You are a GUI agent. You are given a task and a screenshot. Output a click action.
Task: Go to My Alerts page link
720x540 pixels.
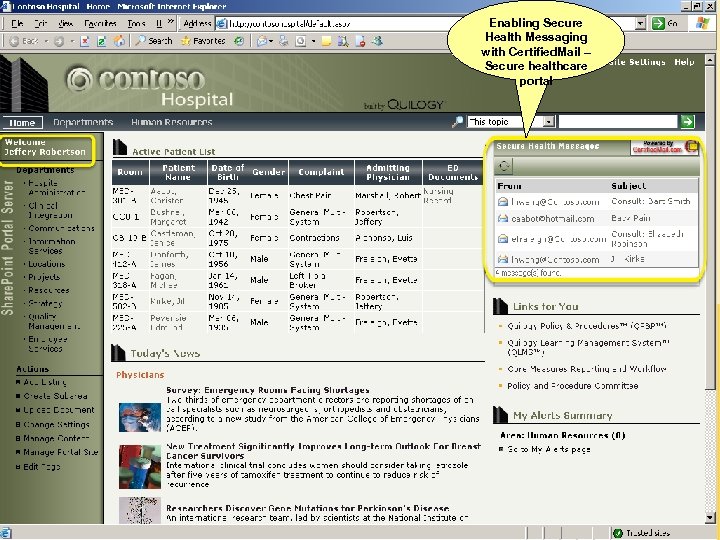coord(549,449)
